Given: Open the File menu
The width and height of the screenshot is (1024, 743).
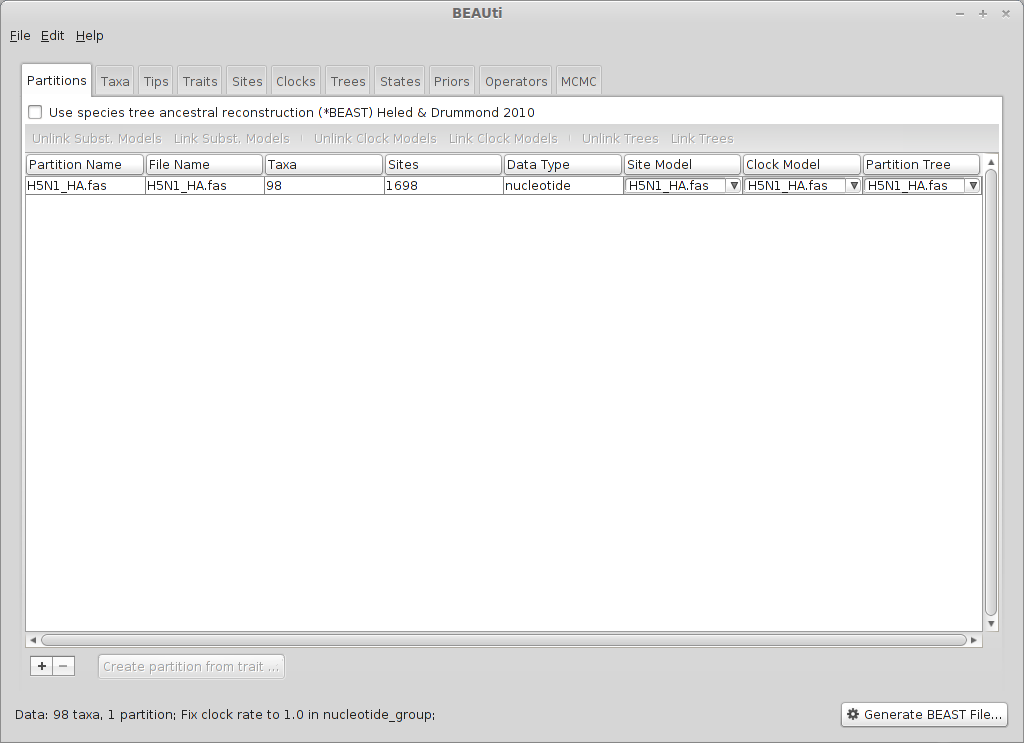Looking at the screenshot, I should (x=20, y=36).
